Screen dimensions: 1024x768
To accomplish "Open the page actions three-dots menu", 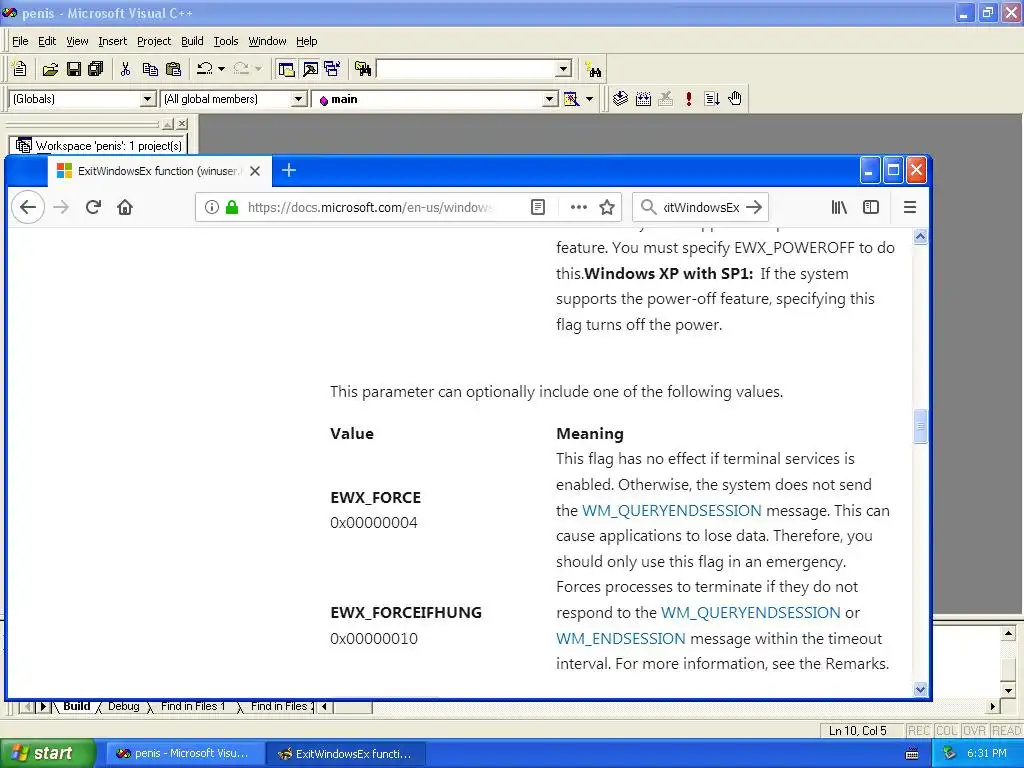I will click(x=579, y=207).
